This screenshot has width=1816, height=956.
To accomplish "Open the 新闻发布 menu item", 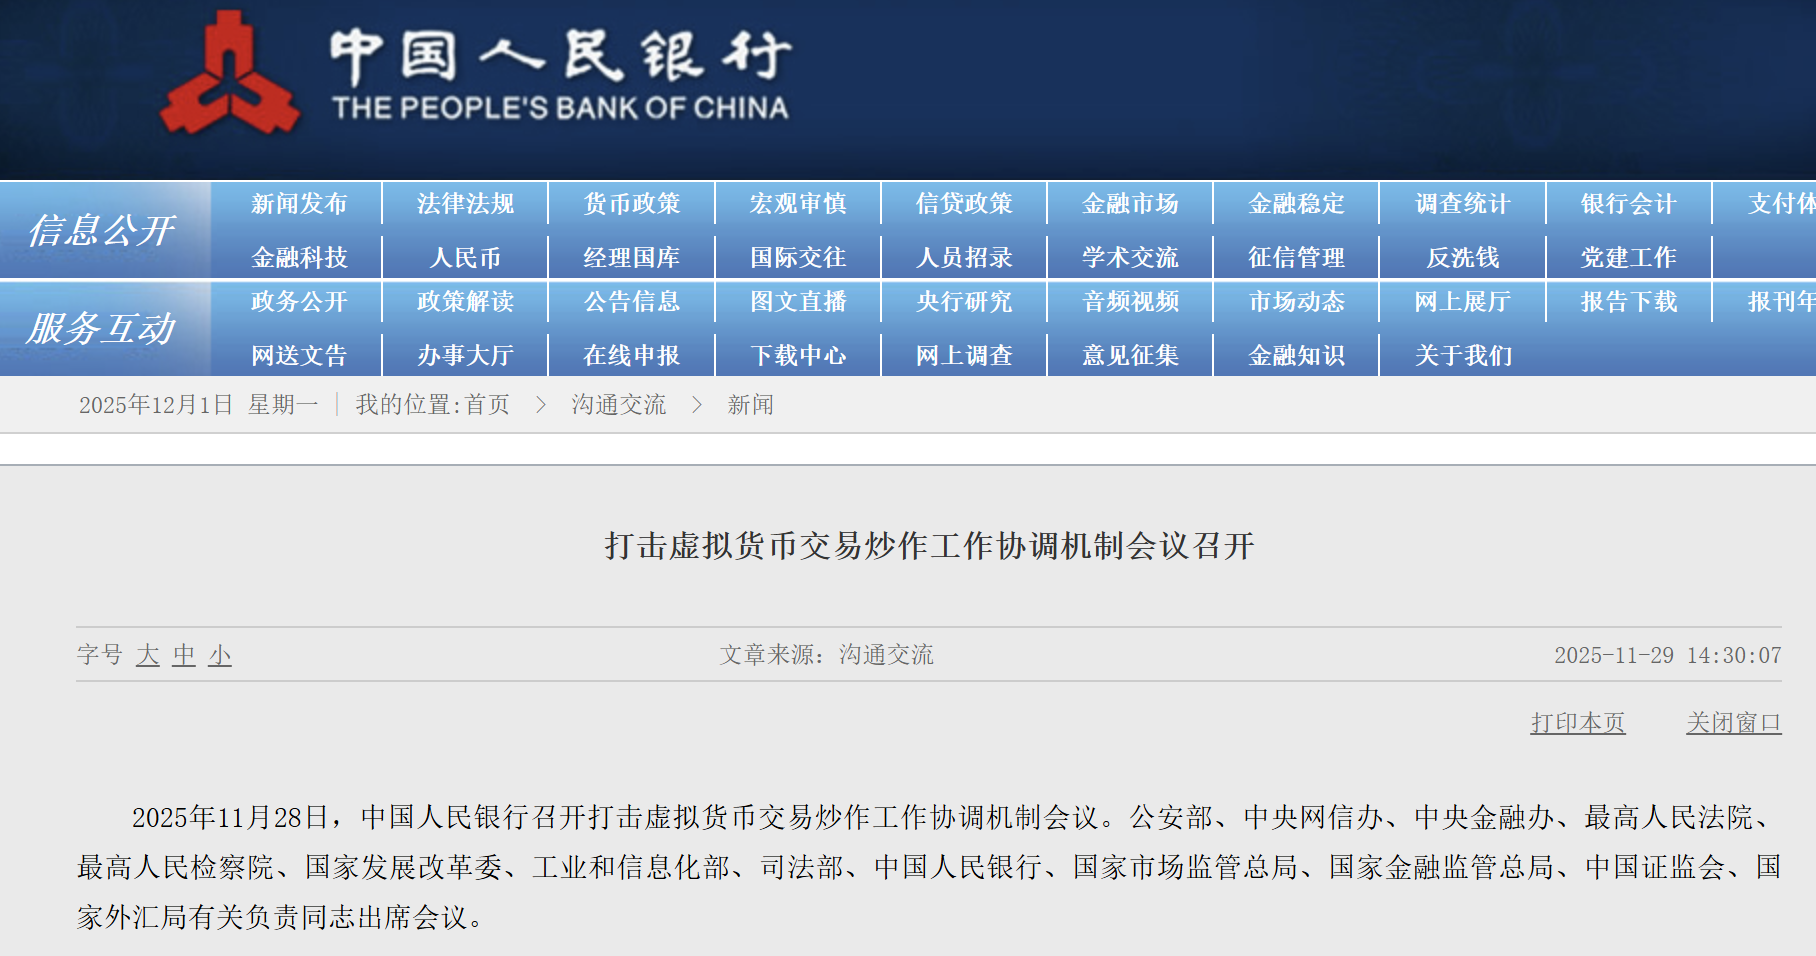I will (x=299, y=204).
